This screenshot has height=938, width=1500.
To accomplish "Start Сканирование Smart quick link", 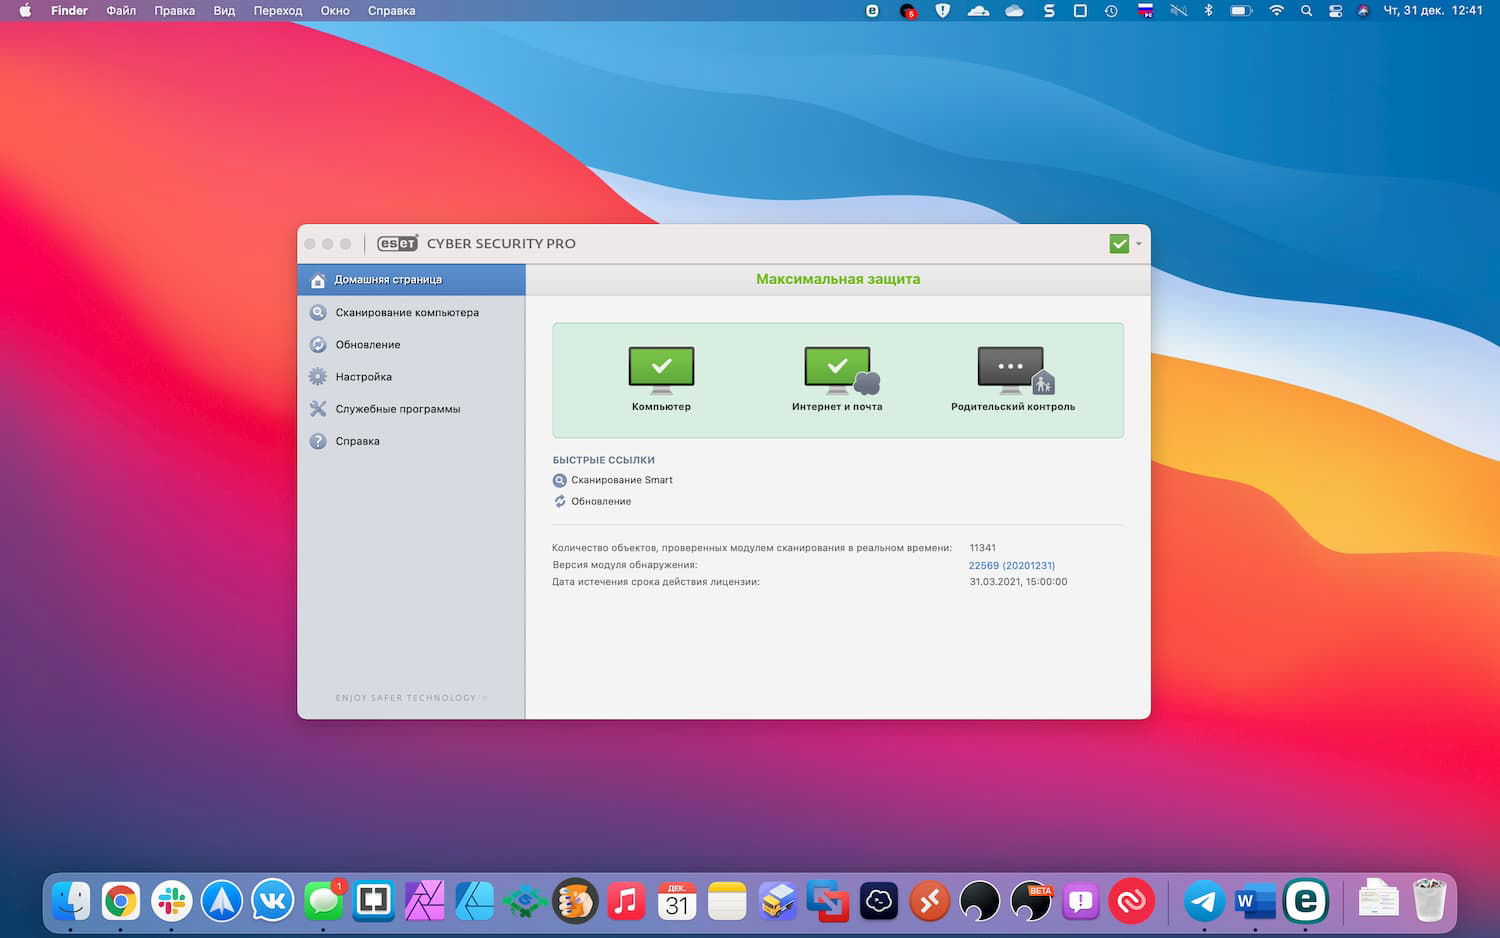I will [621, 480].
